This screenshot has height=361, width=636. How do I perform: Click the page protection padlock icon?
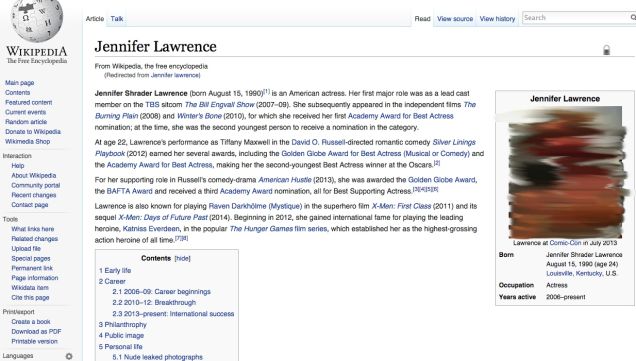coord(606,50)
